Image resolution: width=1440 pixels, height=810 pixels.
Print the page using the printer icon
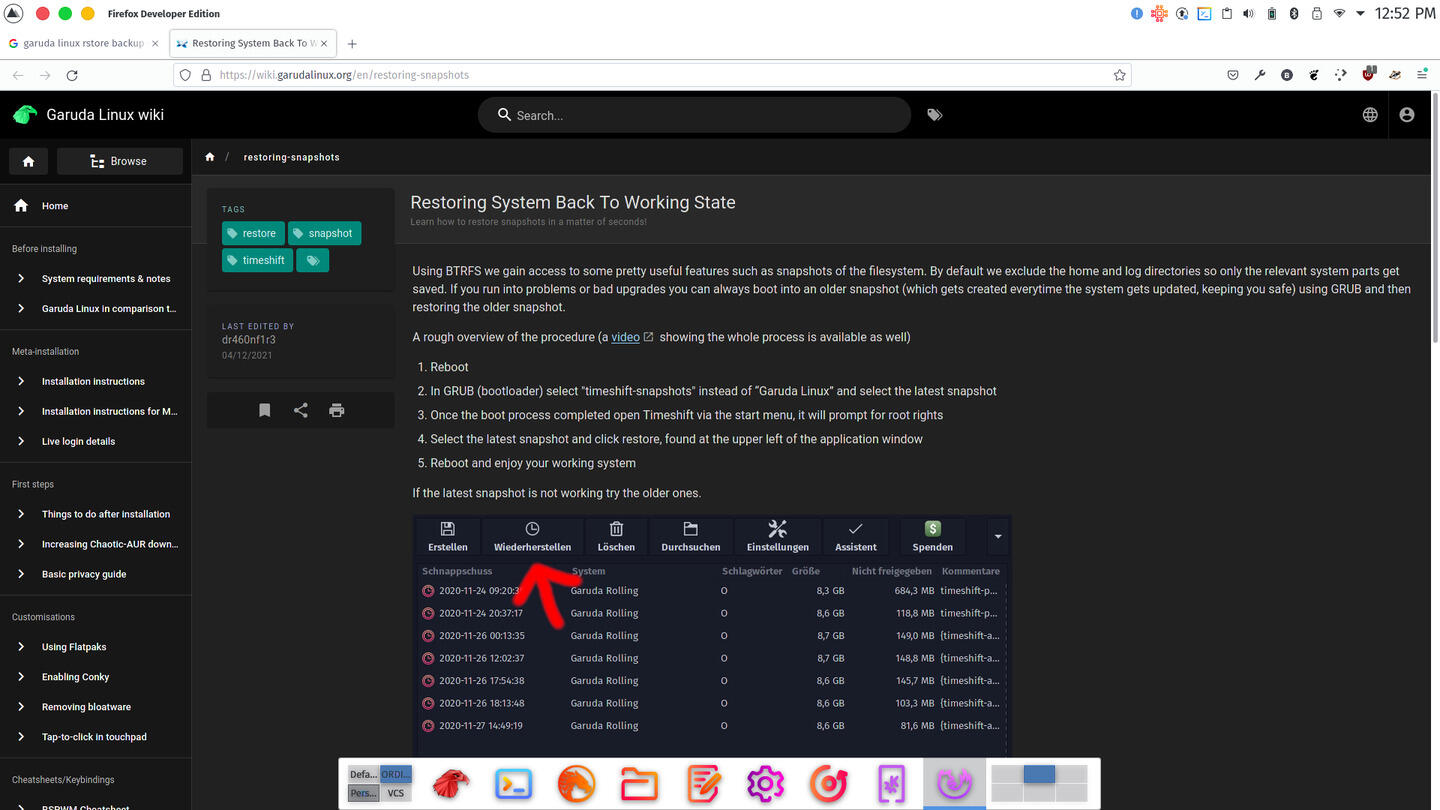(x=337, y=410)
